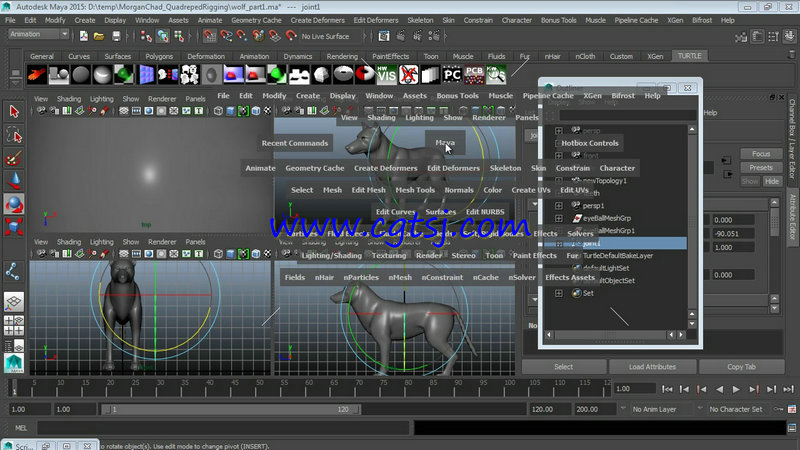Click Recent Commands in the hotbox
This screenshot has width=800, height=450.
click(x=295, y=143)
